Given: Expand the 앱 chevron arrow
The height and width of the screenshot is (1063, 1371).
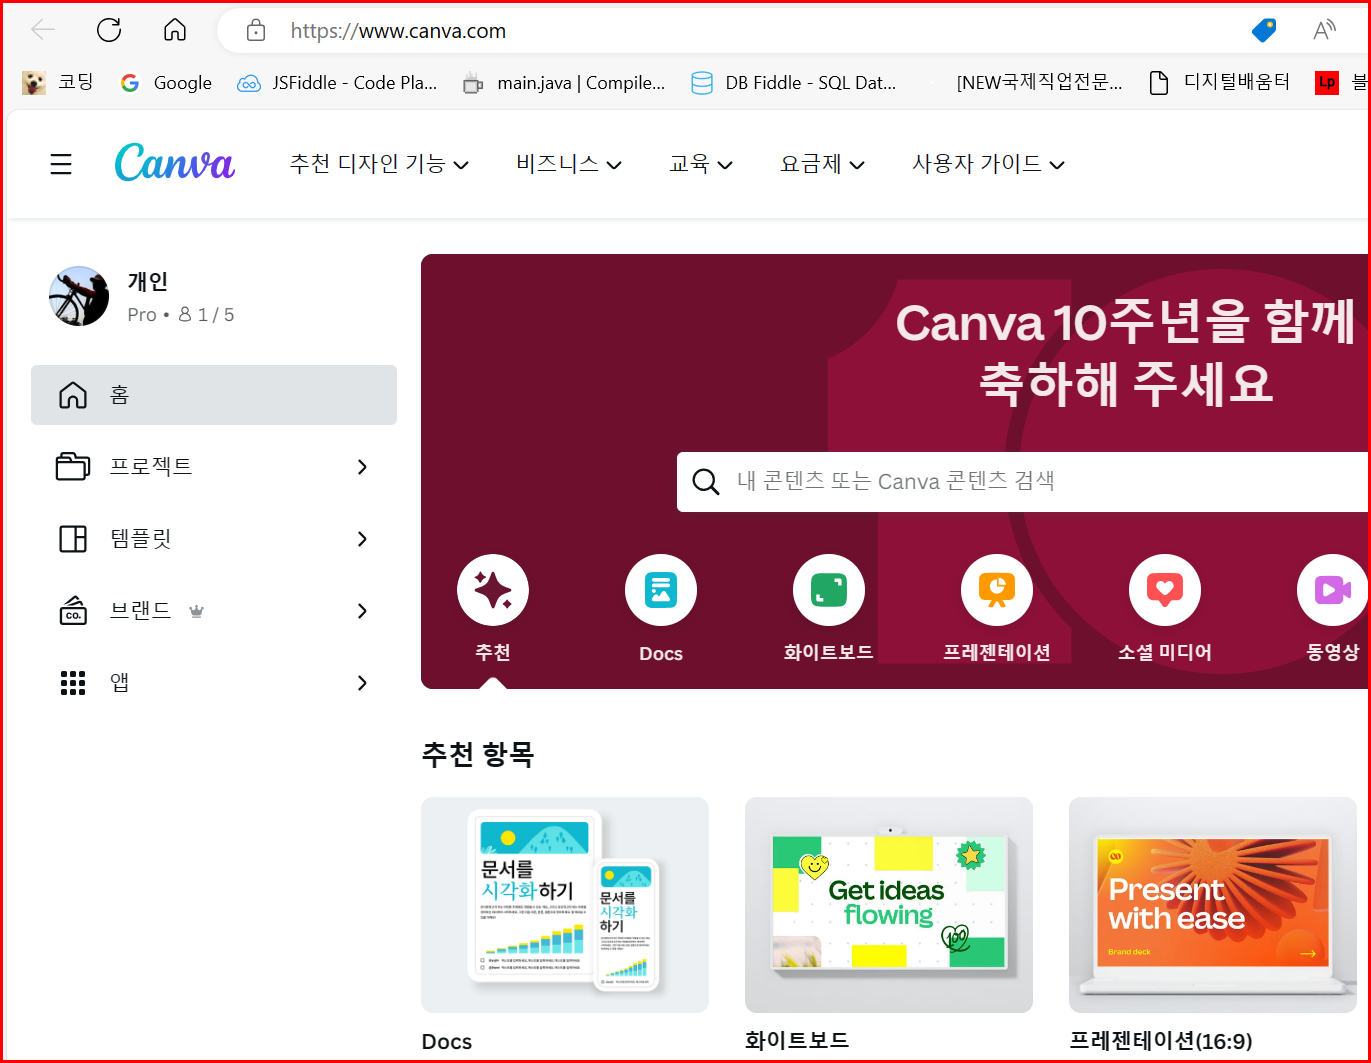Looking at the screenshot, I should (362, 683).
